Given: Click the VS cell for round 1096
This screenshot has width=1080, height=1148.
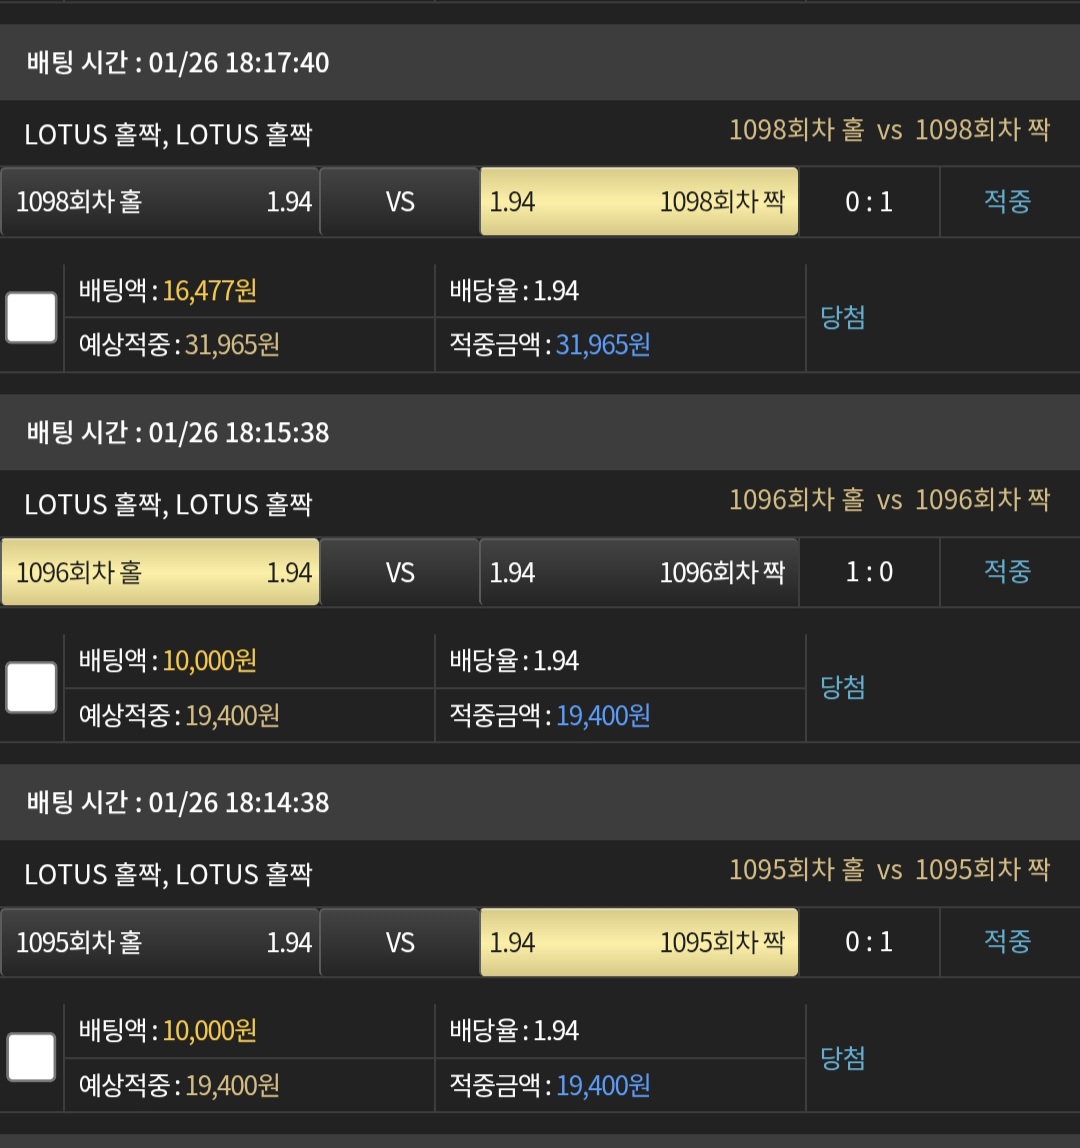Looking at the screenshot, I should [400, 572].
